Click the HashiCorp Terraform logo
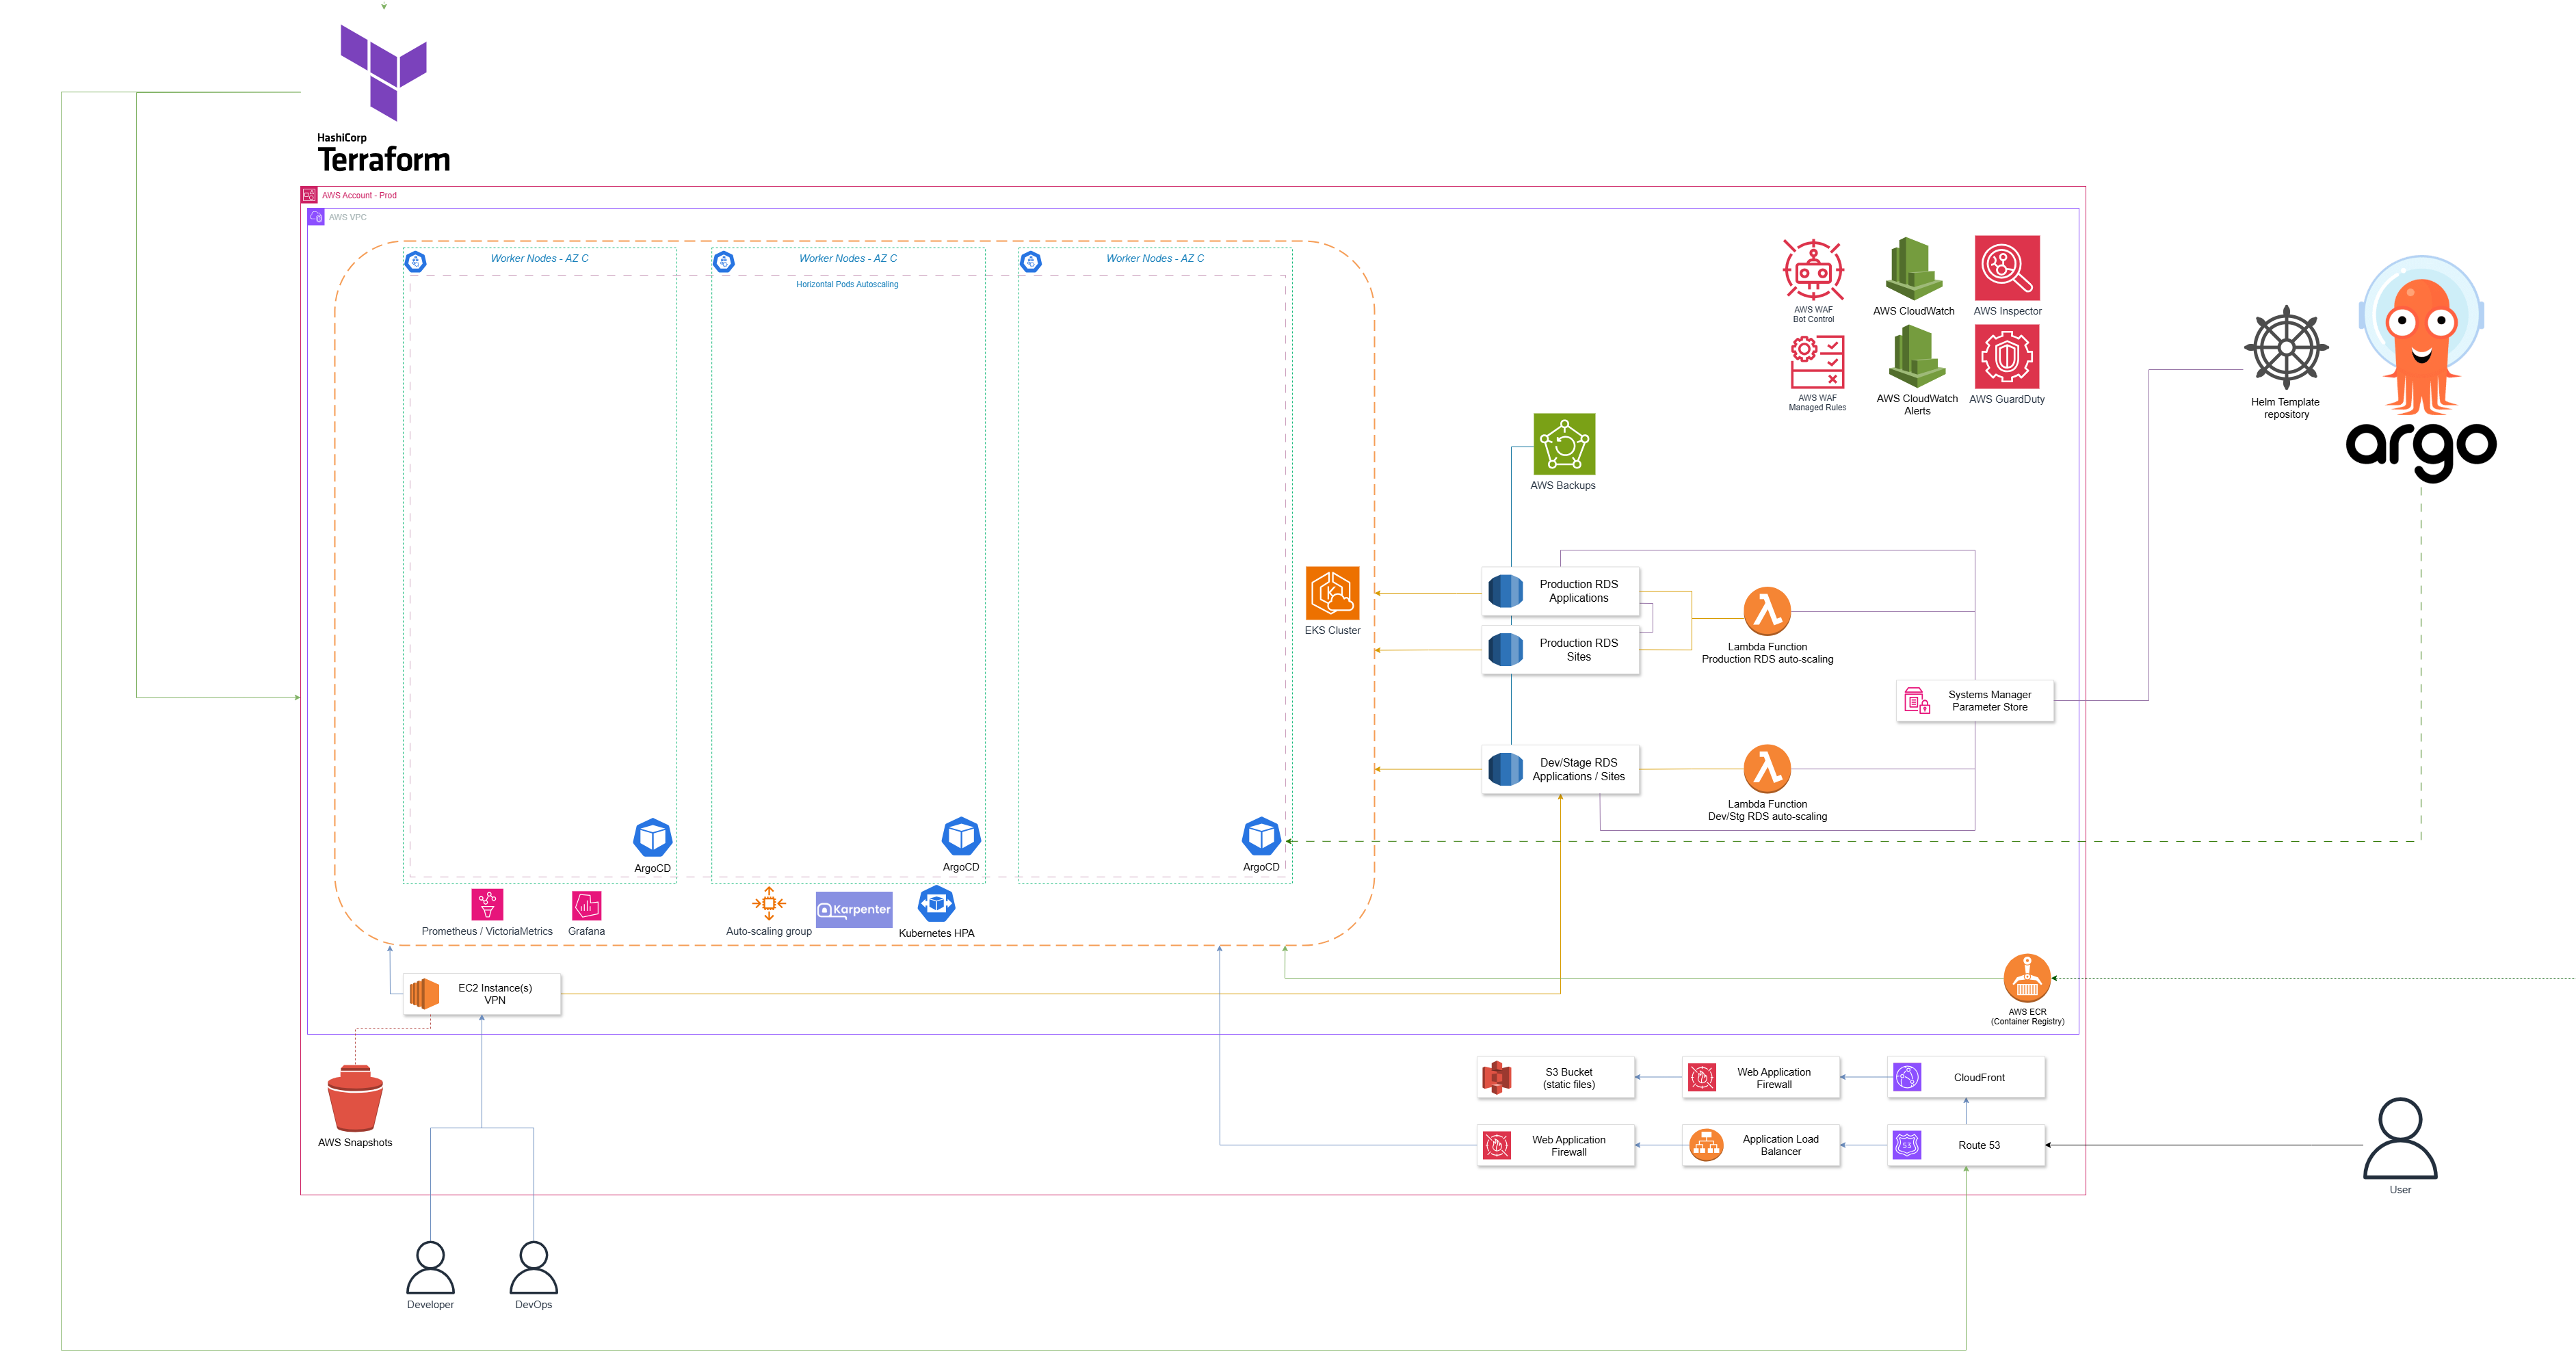This screenshot has height=1356, width=2576. tap(384, 98)
